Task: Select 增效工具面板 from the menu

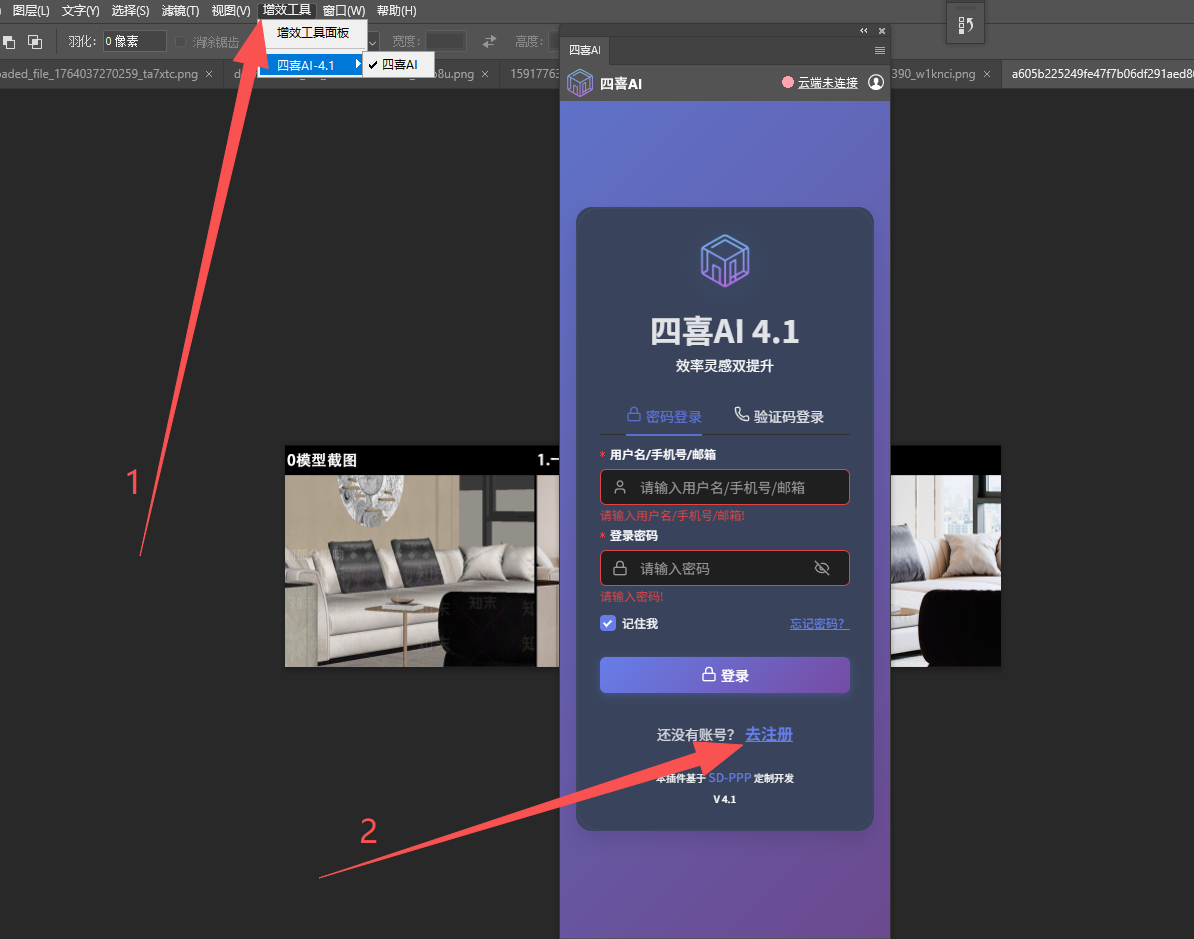Action: pyautogui.click(x=313, y=33)
